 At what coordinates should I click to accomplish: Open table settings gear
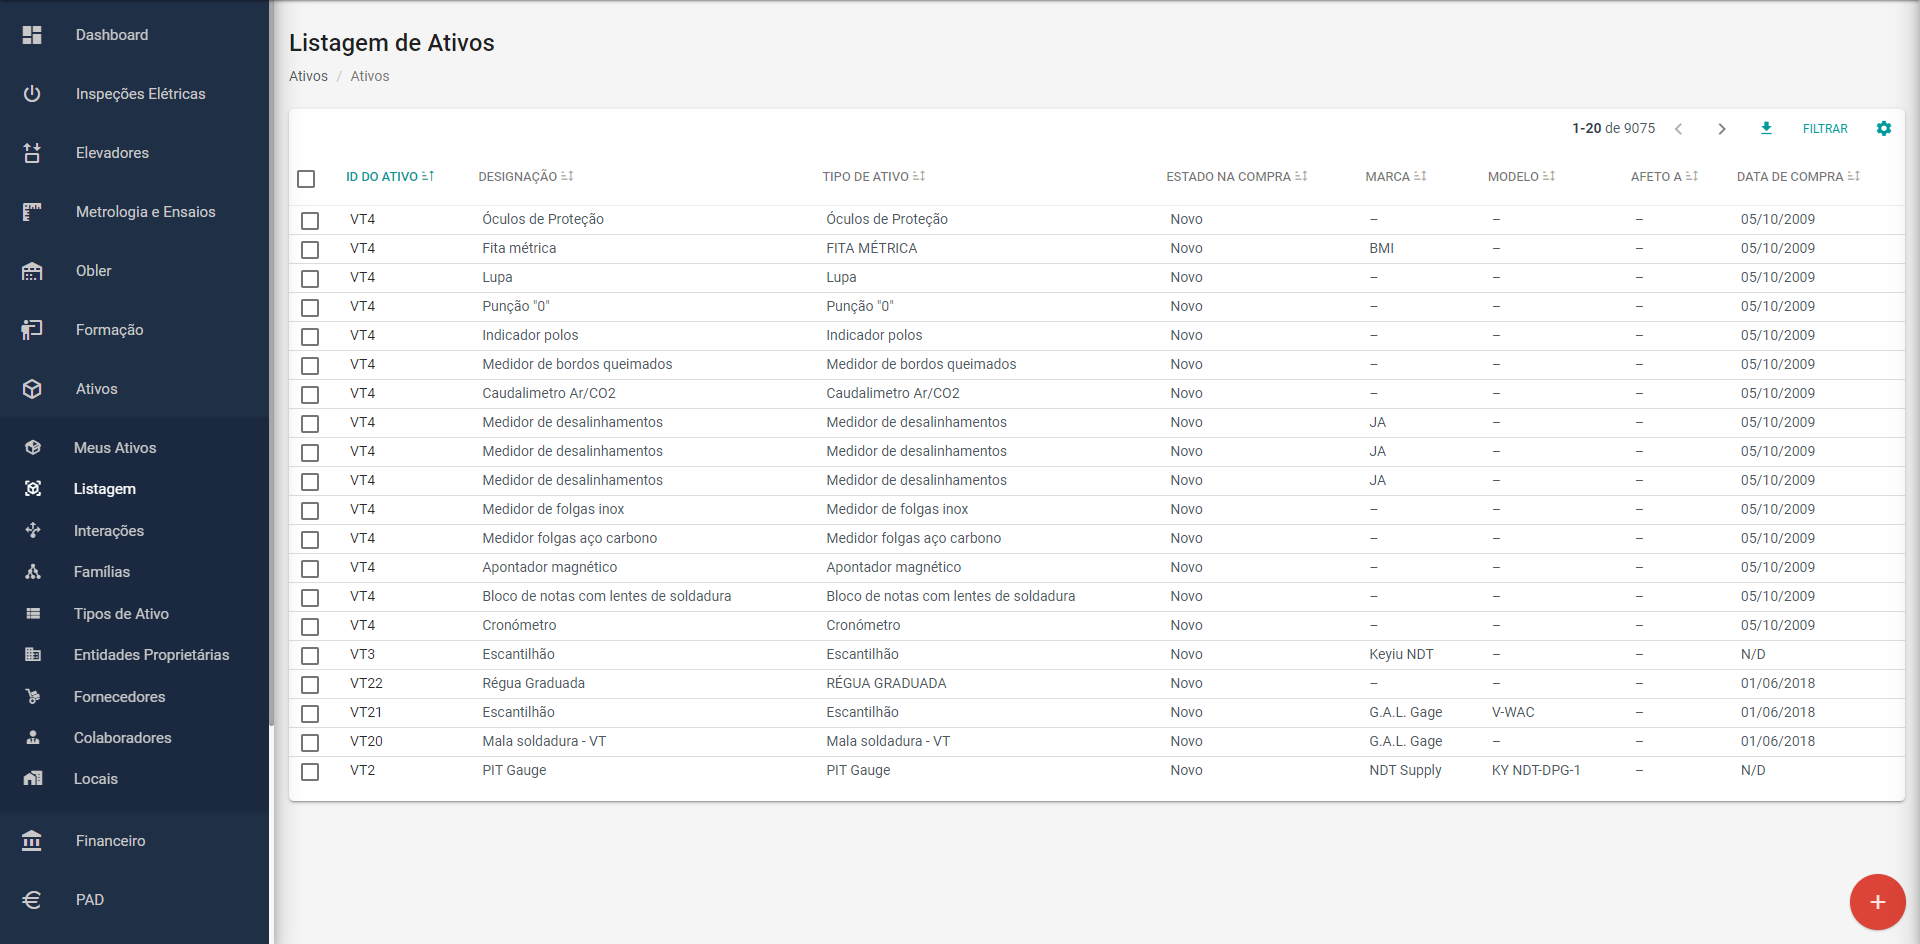(1884, 128)
